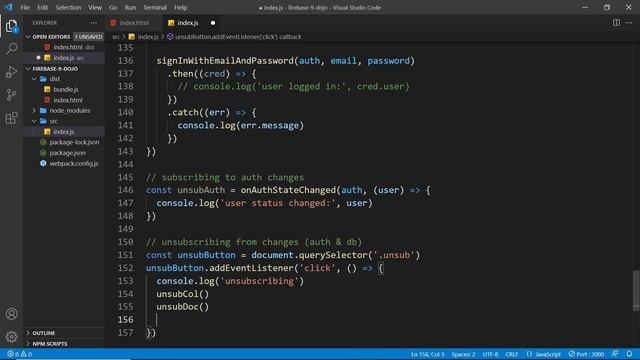Click the editor vertical scrollbar thumb

[636, 290]
